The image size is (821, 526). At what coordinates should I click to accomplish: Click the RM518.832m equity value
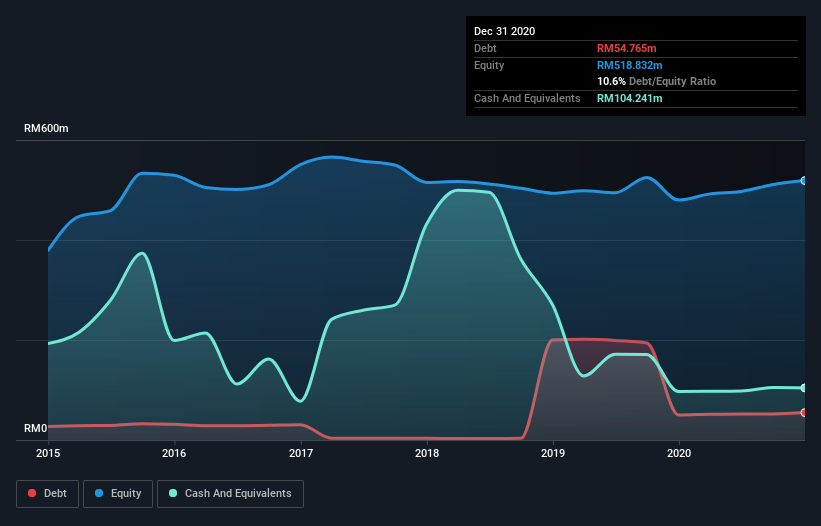pyautogui.click(x=629, y=65)
